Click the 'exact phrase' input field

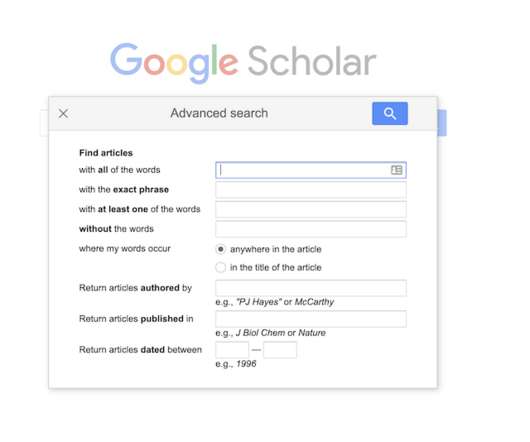point(311,190)
